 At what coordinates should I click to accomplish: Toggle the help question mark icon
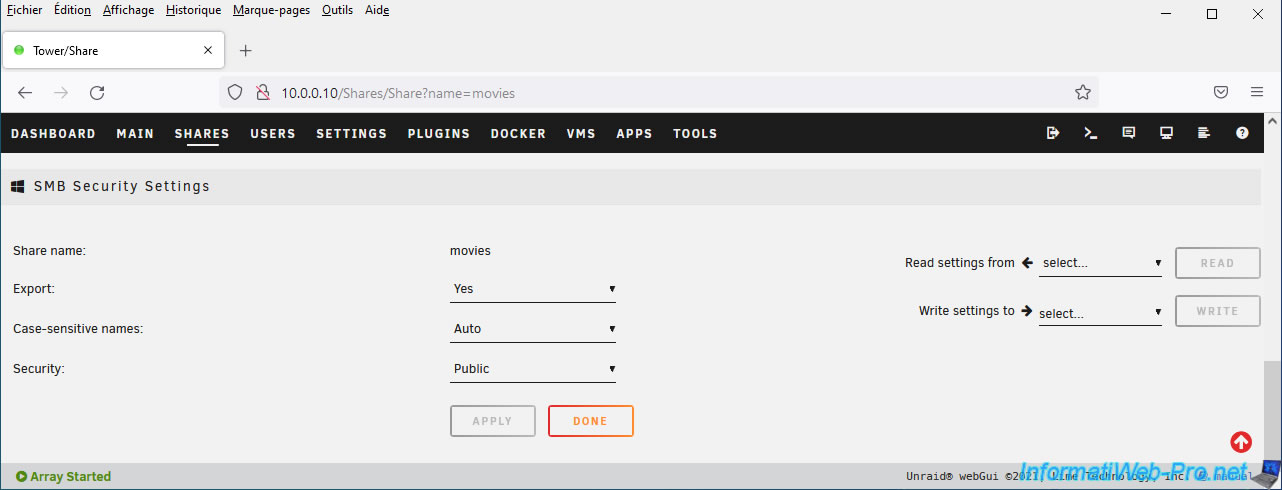[1242, 133]
